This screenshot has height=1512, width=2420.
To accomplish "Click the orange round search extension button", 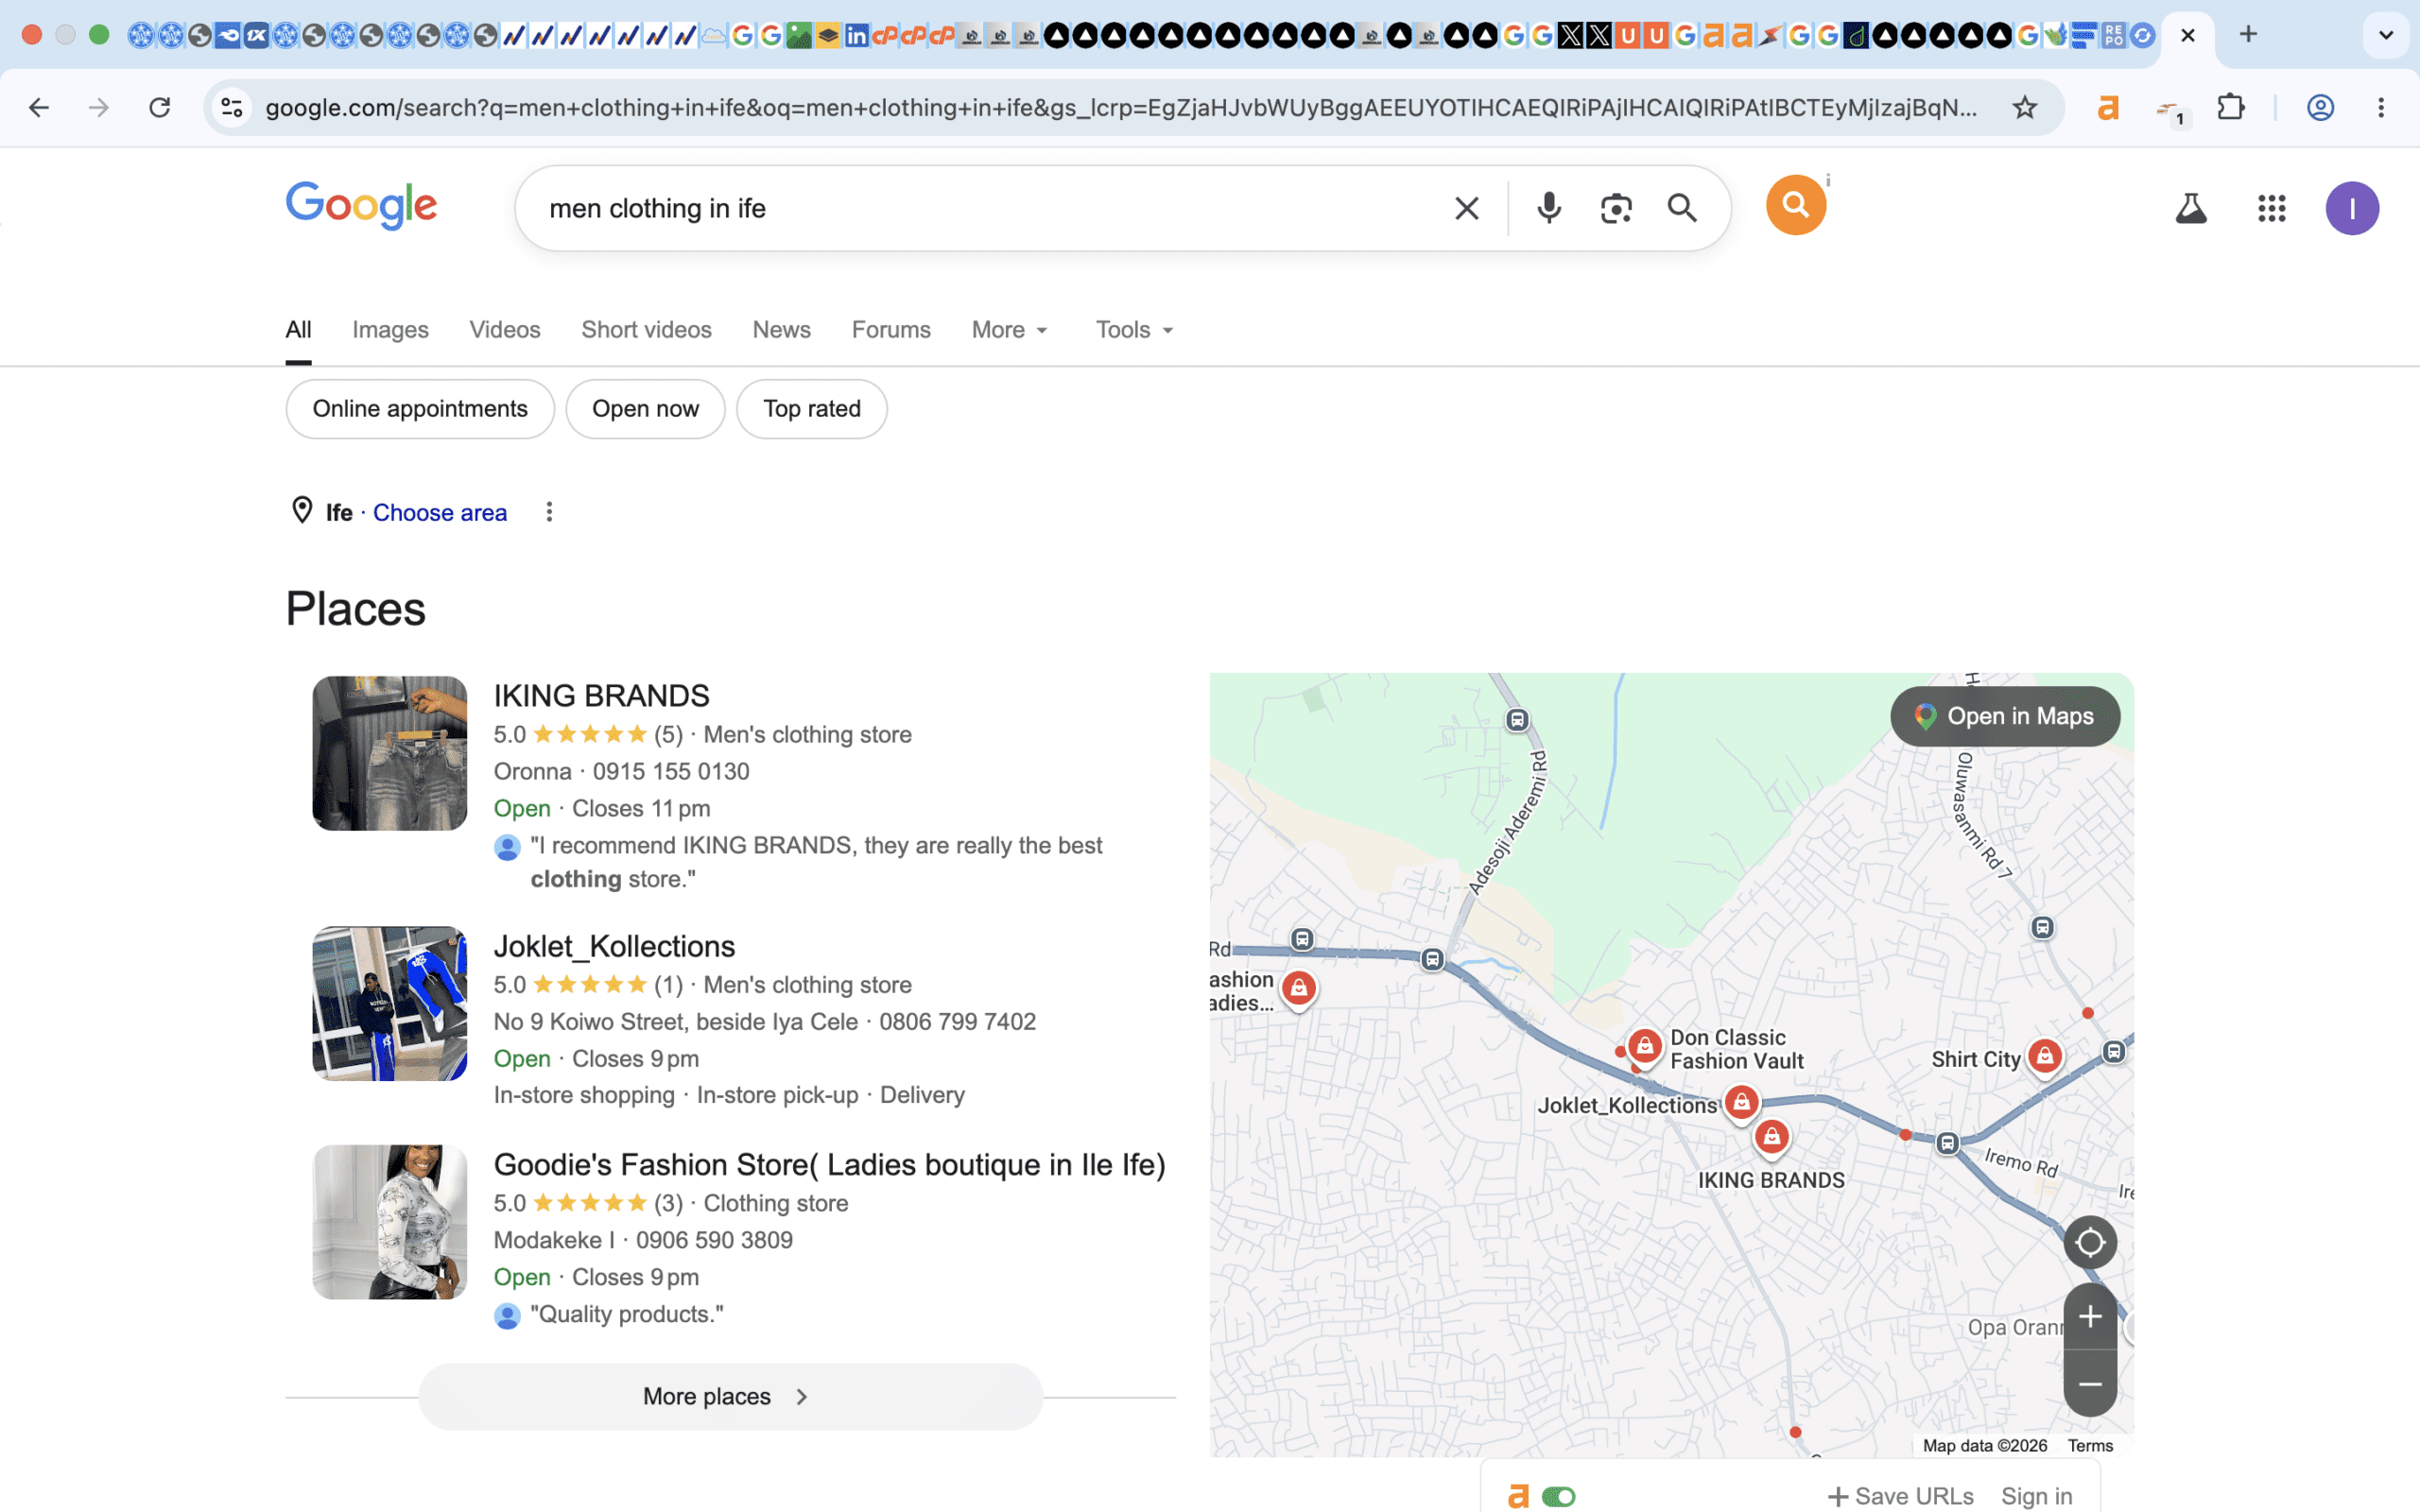I will (1796, 205).
